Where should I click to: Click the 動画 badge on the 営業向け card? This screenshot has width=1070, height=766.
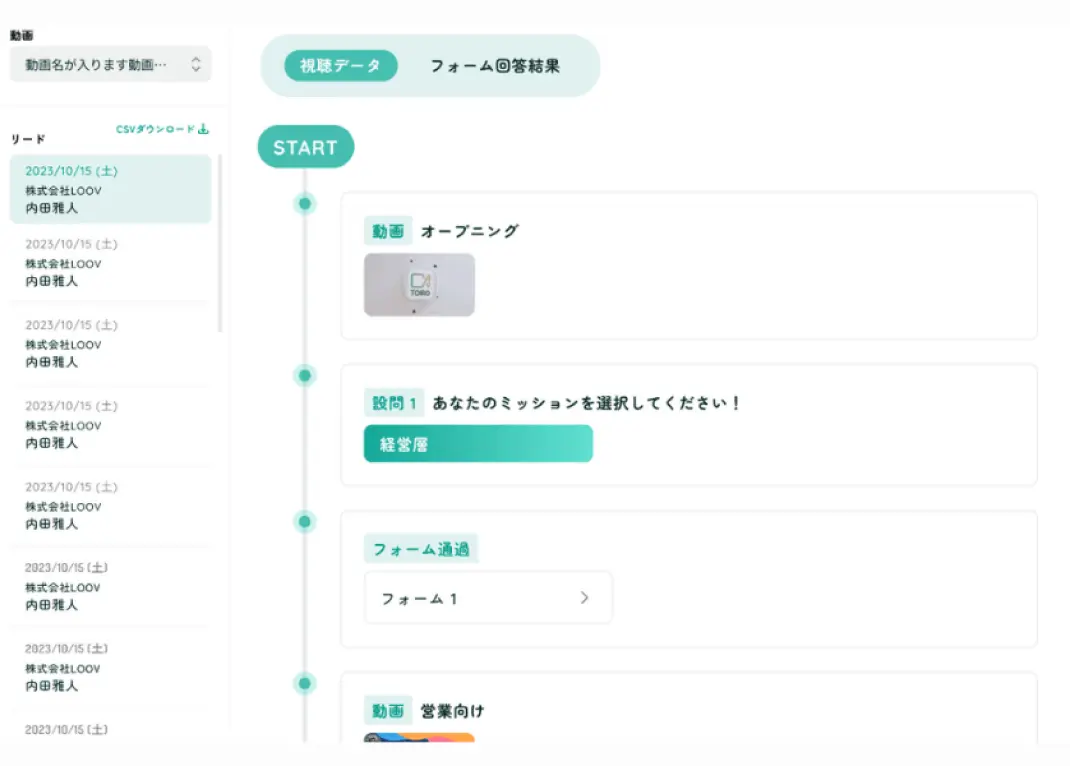(x=388, y=710)
